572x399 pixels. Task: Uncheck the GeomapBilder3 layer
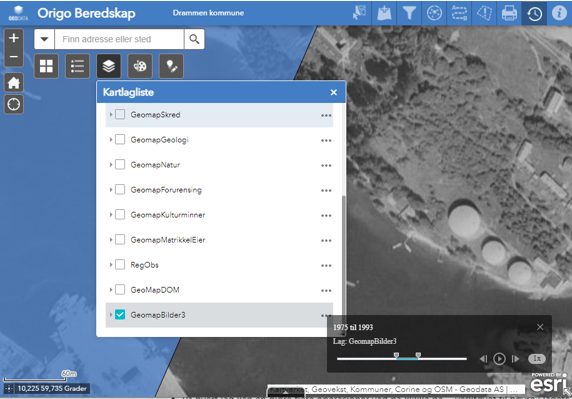click(x=120, y=314)
